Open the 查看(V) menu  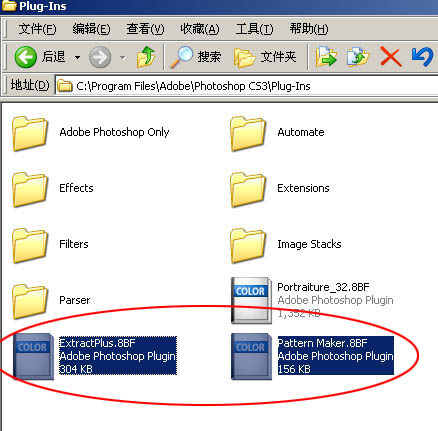pyautogui.click(x=145, y=29)
